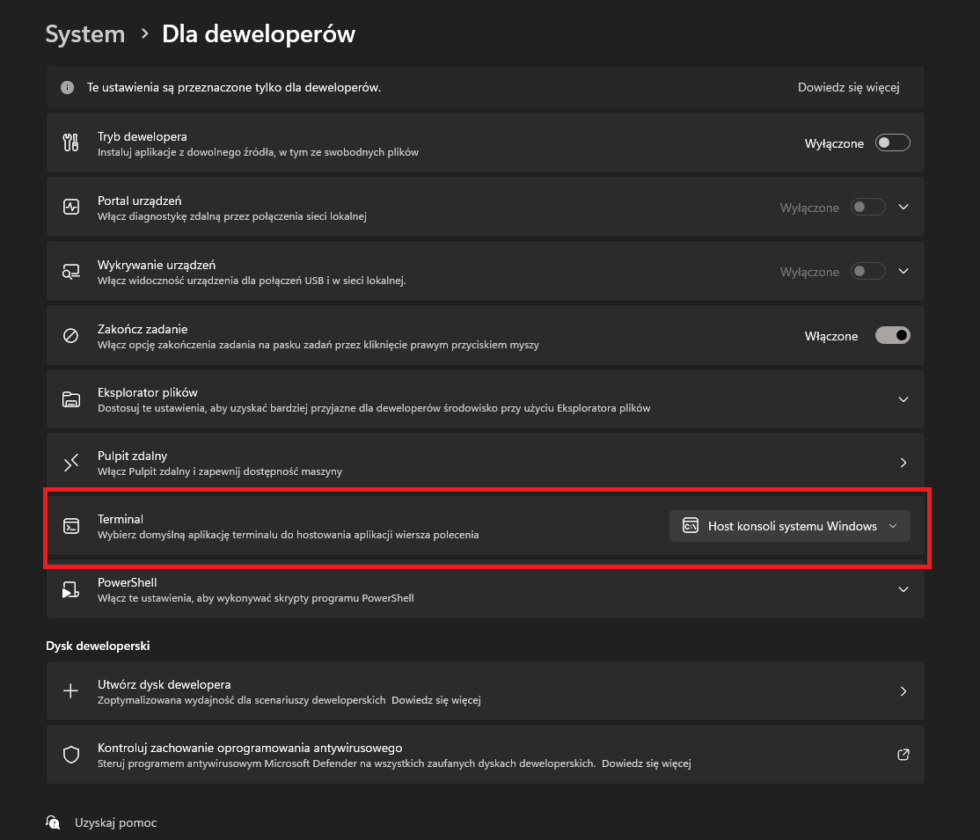The width and height of the screenshot is (980, 840).
Task: Click the plus icon for Utwórz dysk dewelopera
Action: [71, 691]
